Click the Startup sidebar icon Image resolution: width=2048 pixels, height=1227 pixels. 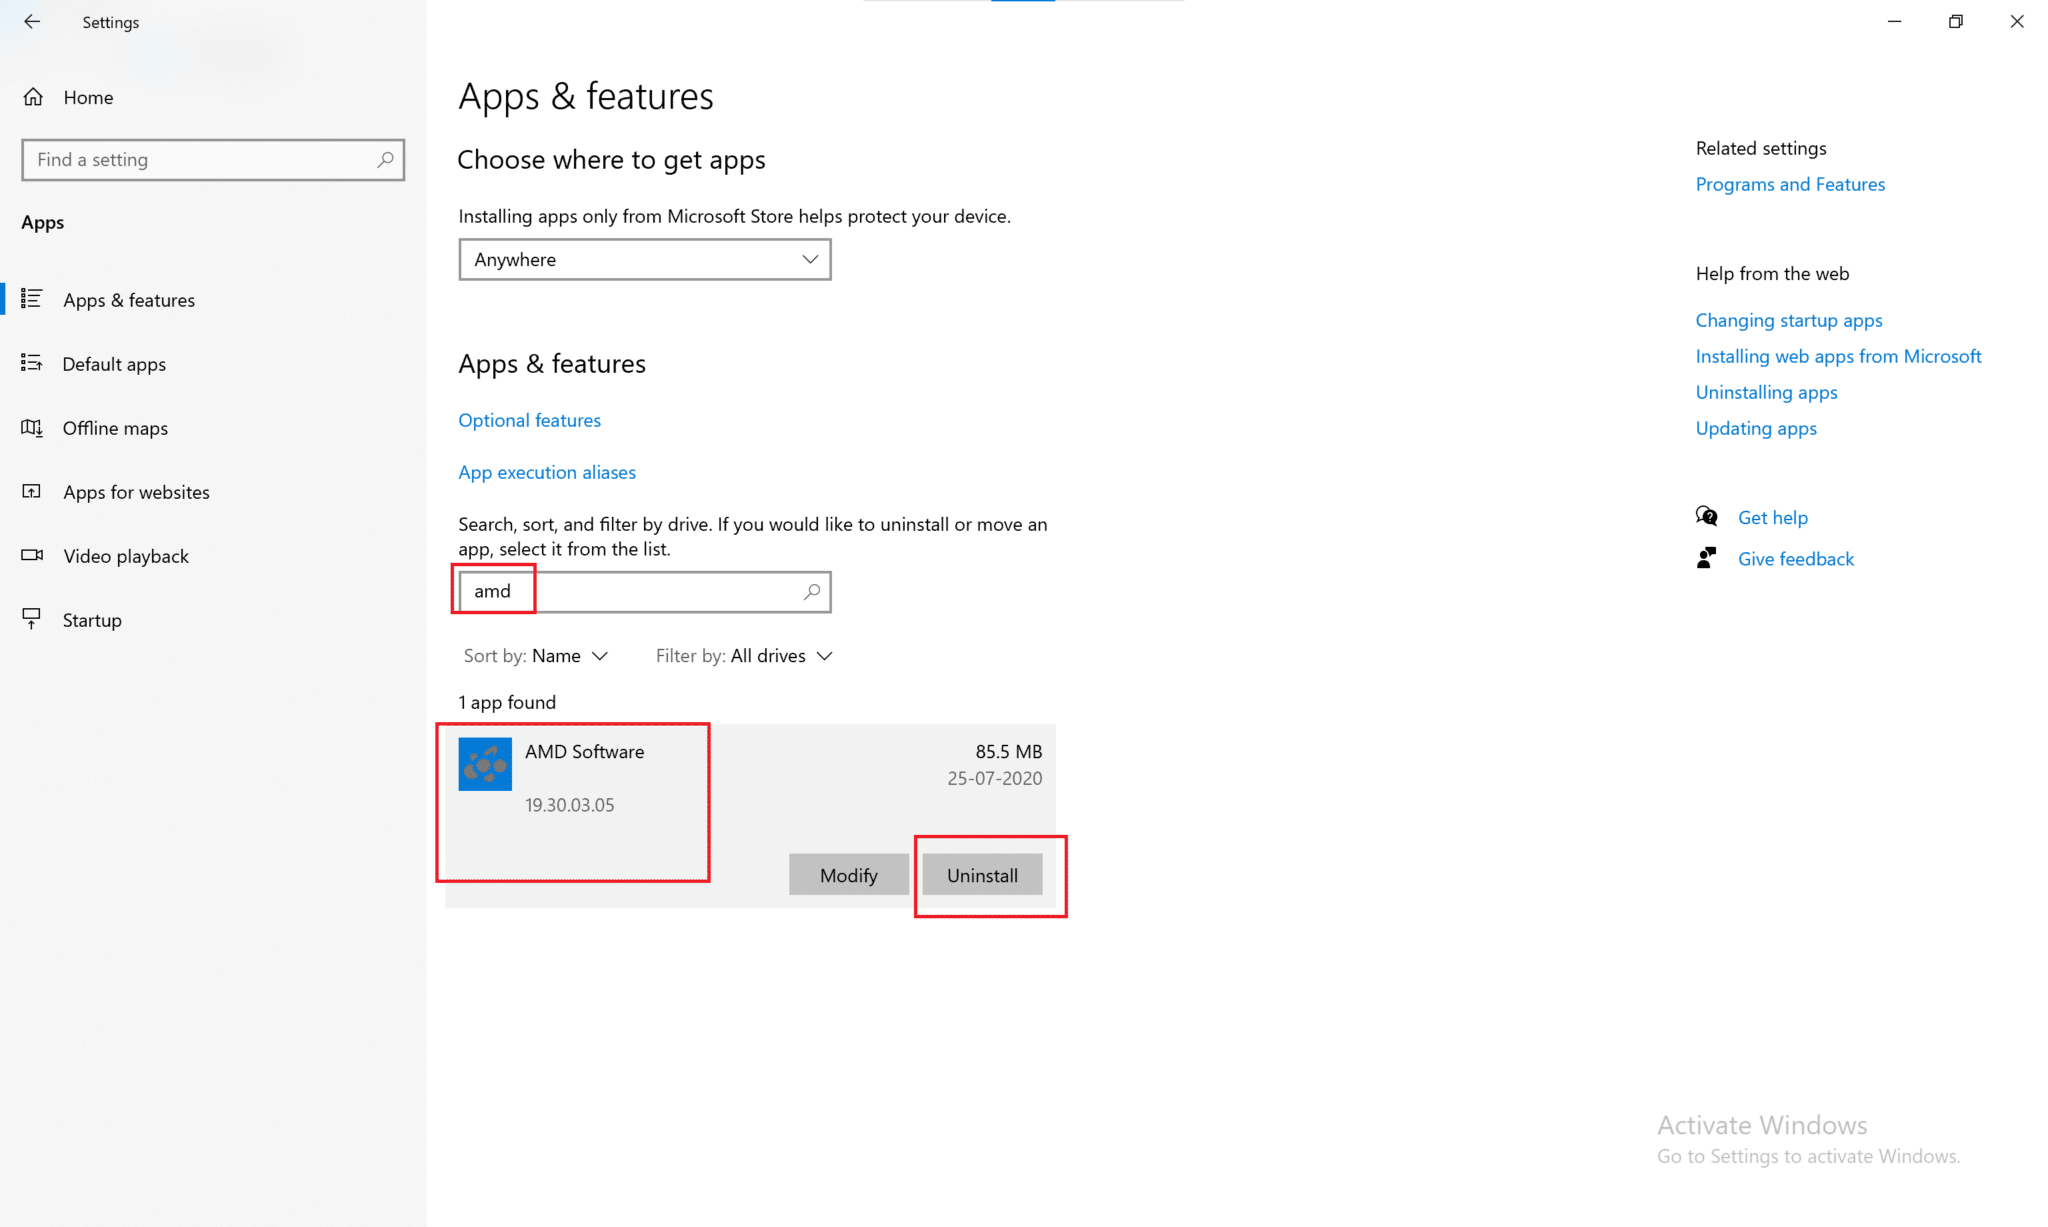pyautogui.click(x=32, y=619)
